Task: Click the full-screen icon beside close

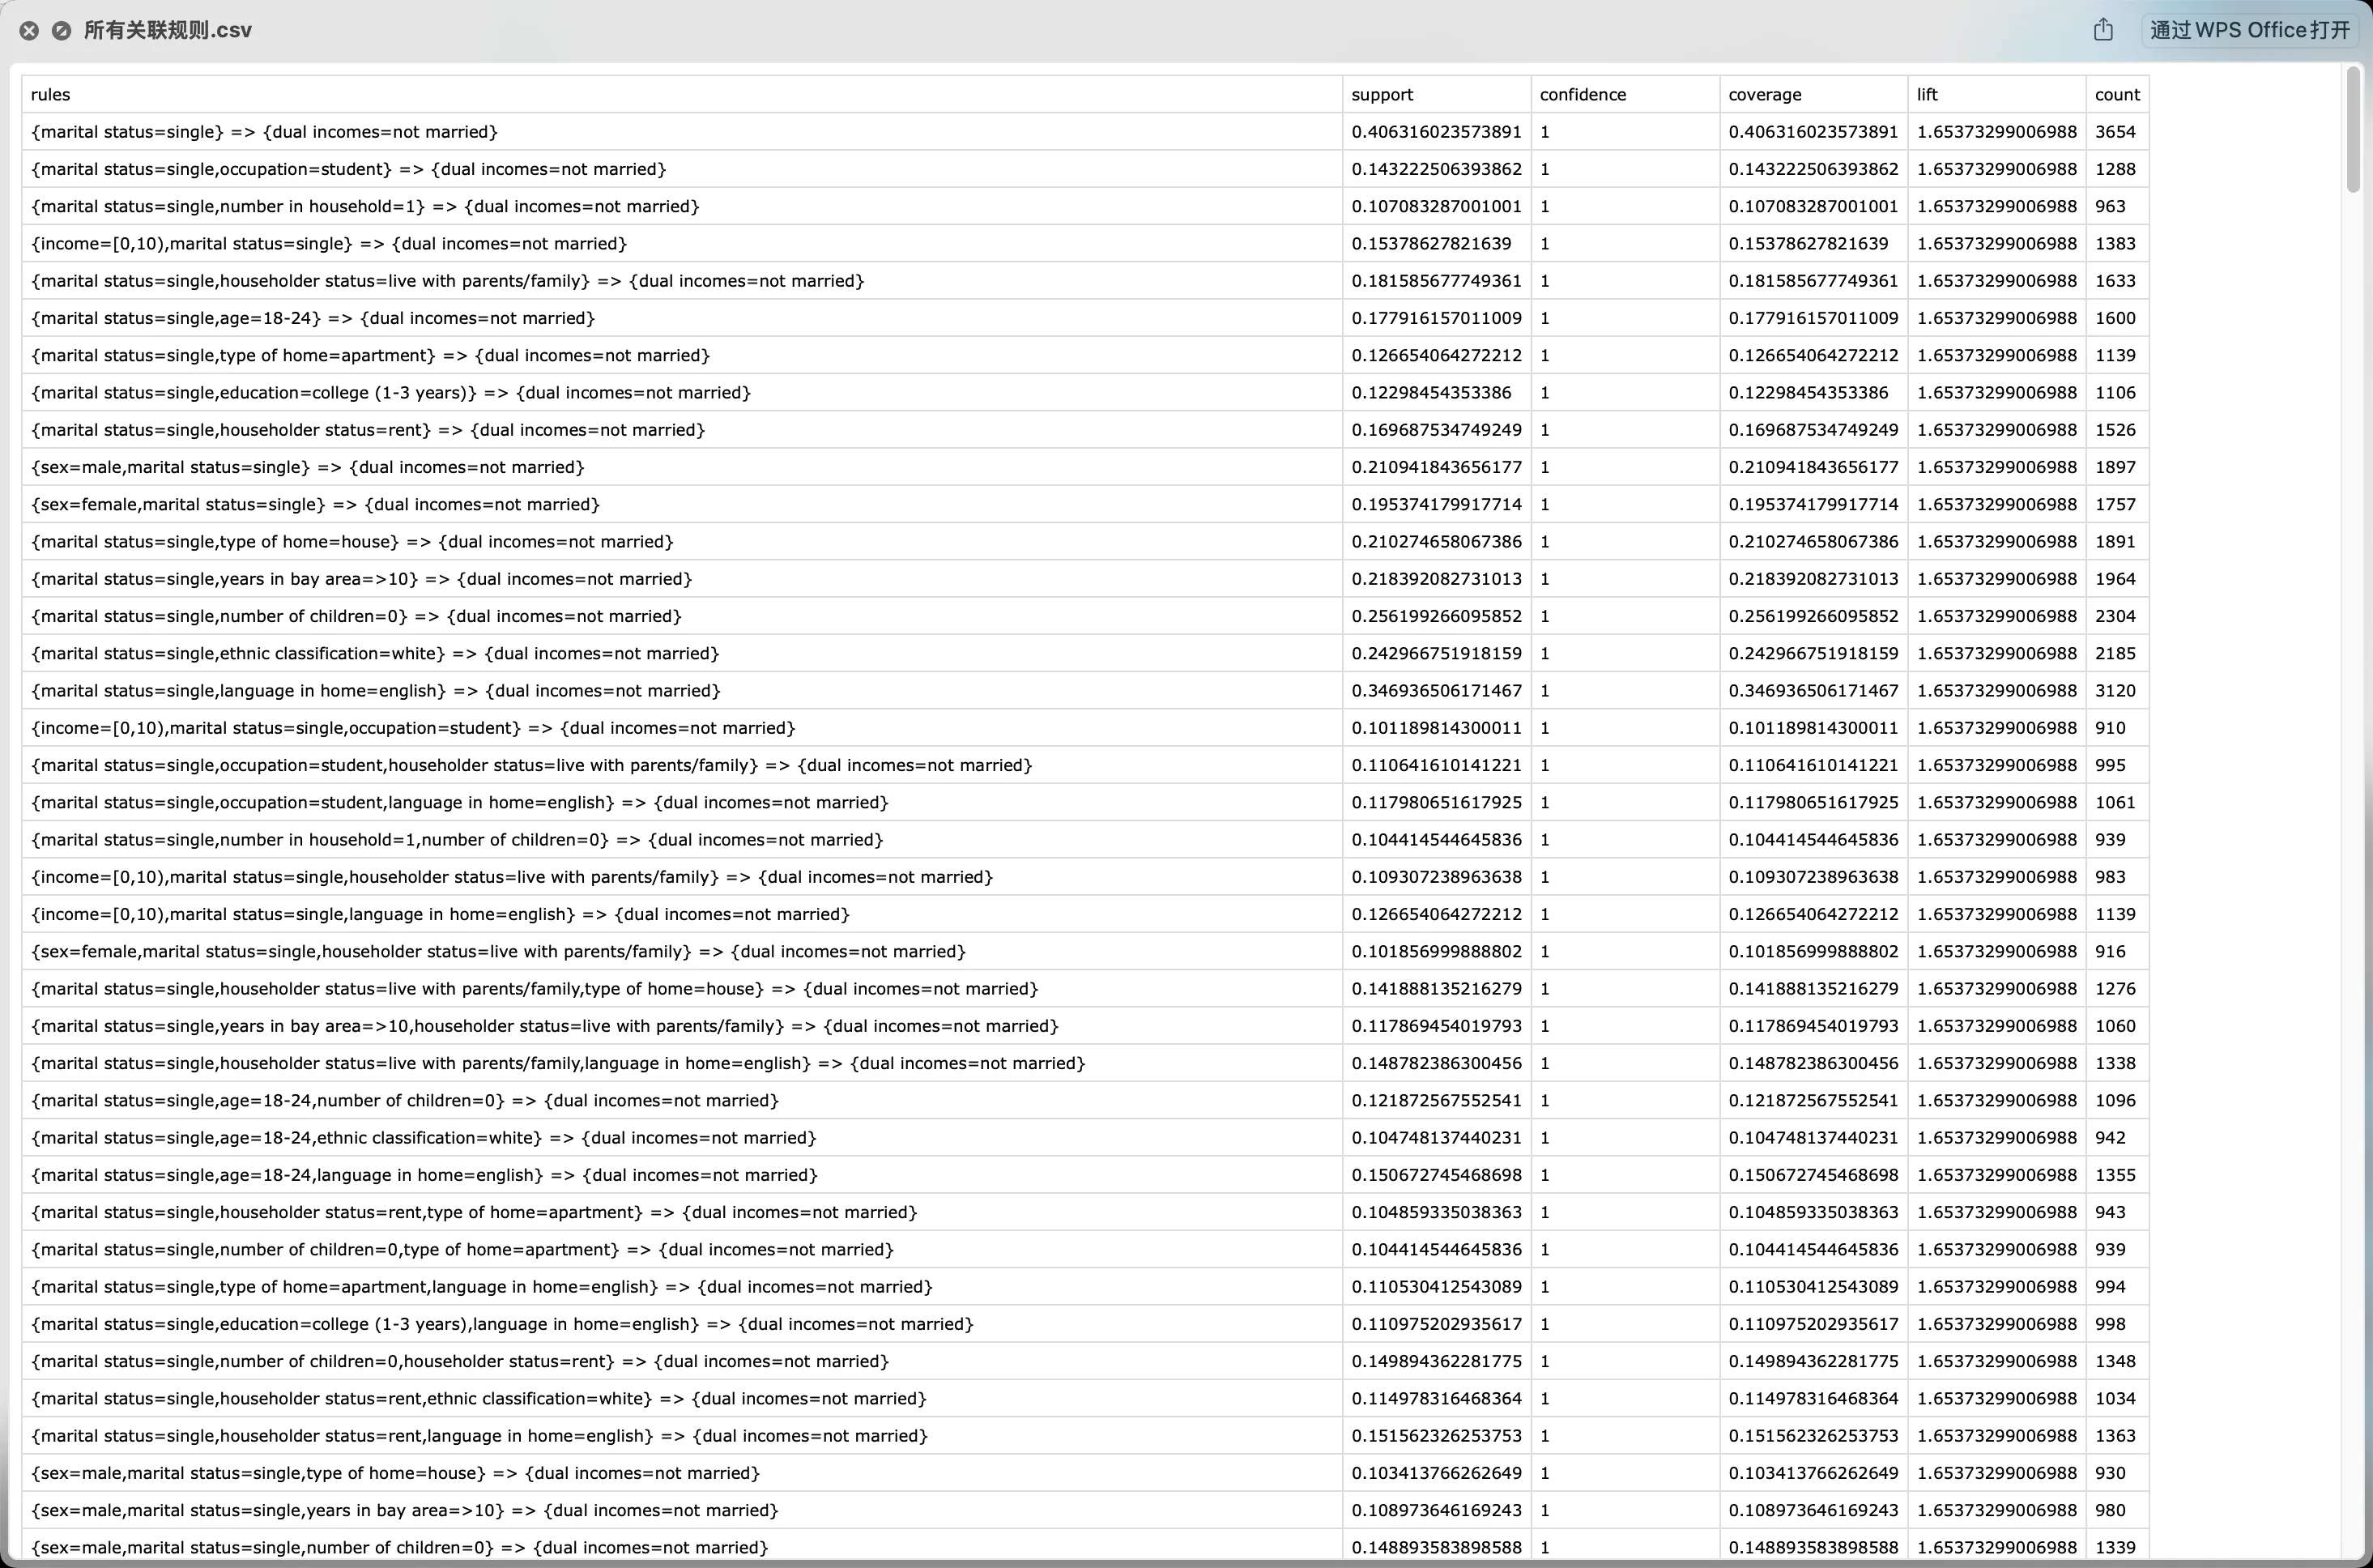Action: [x=61, y=31]
